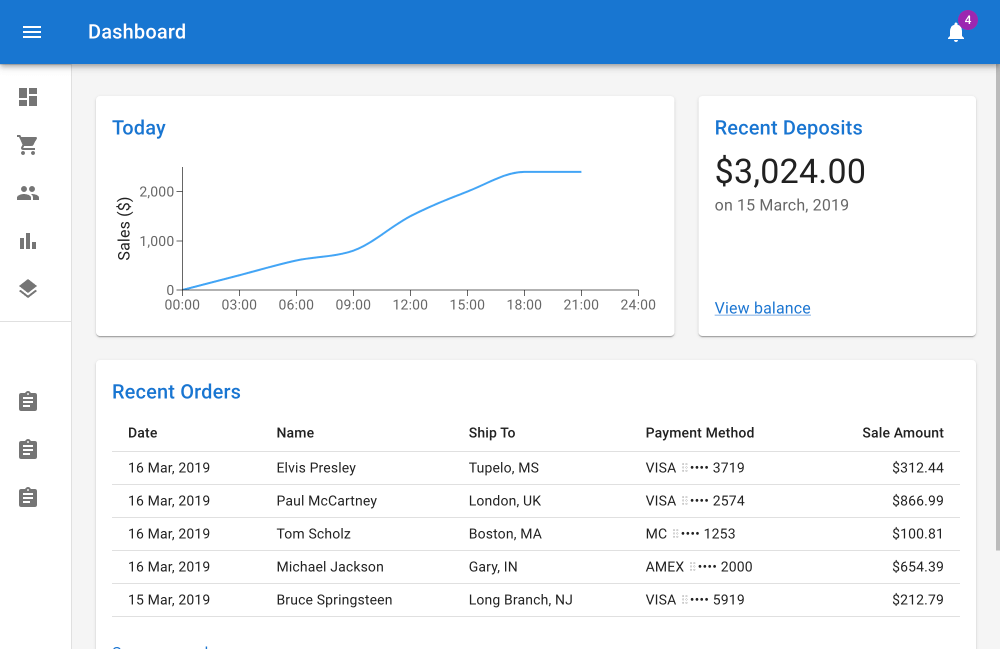Open the notifications bell
Viewport: 1000px width, 649px height.
(x=956, y=32)
